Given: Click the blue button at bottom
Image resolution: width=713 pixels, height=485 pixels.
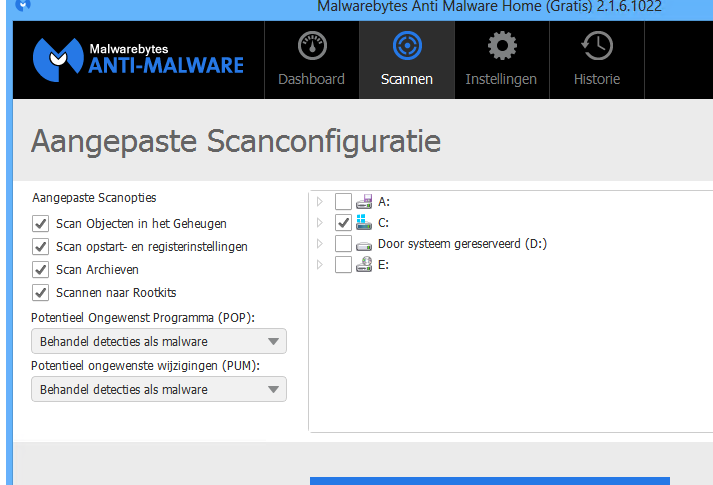Looking at the screenshot, I should tap(489, 481).
